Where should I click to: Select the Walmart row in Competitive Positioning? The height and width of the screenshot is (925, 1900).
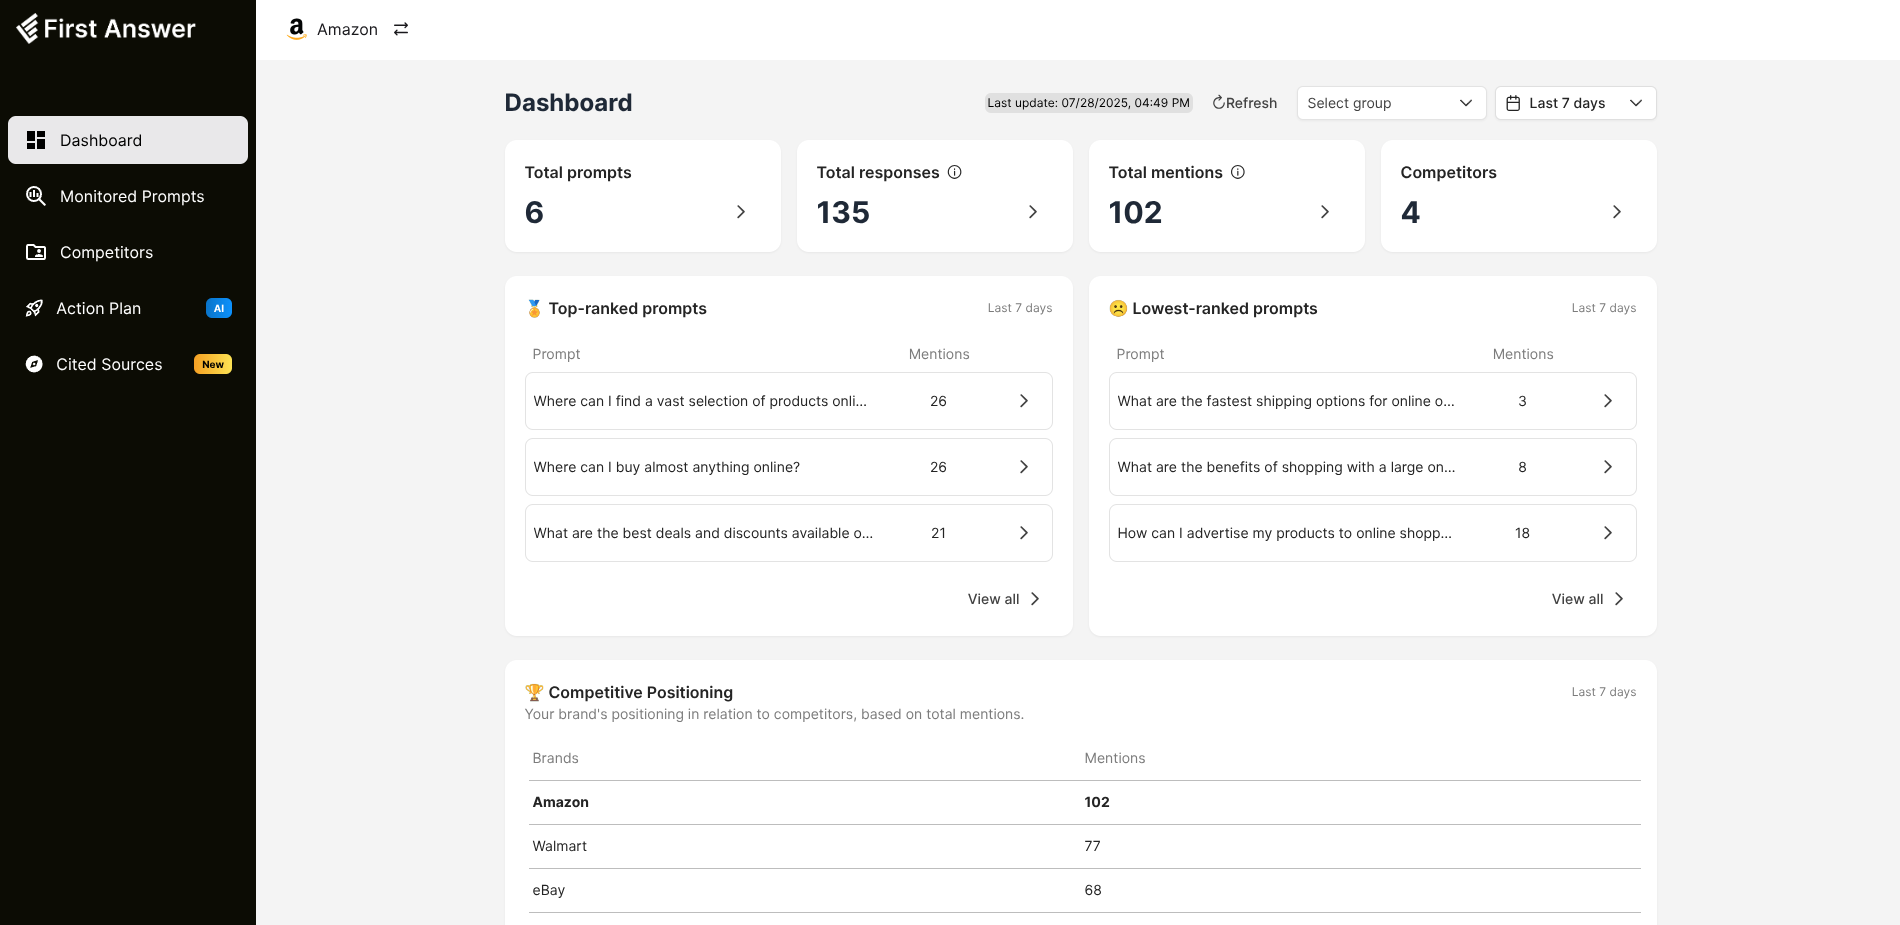click(x=1084, y=846)
